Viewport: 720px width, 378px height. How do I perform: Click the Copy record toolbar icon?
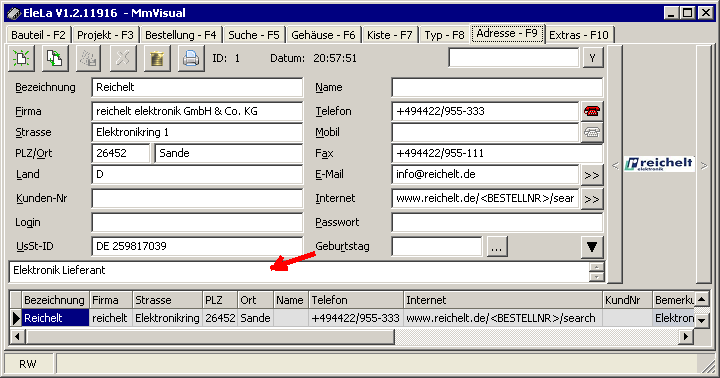click(x=55, y=58)
